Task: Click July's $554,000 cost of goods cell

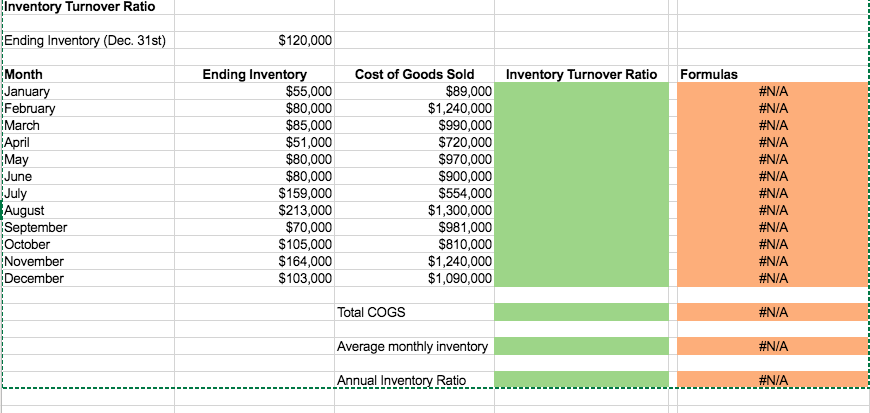Action: (x=414, y=193)
